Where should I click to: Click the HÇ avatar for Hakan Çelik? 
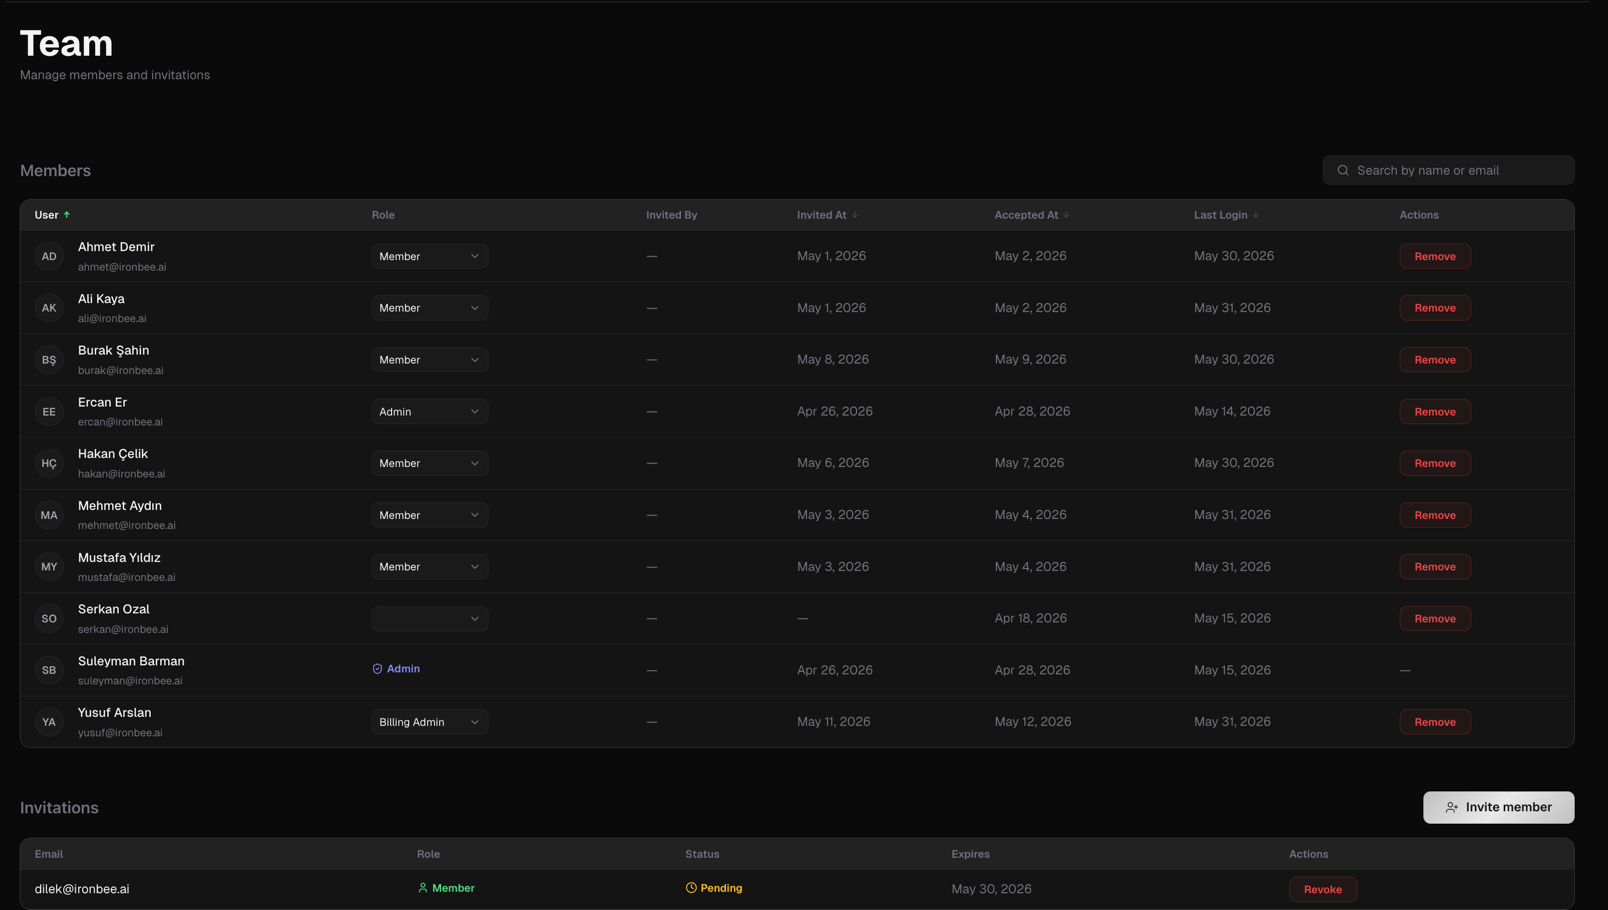point(49,463)
